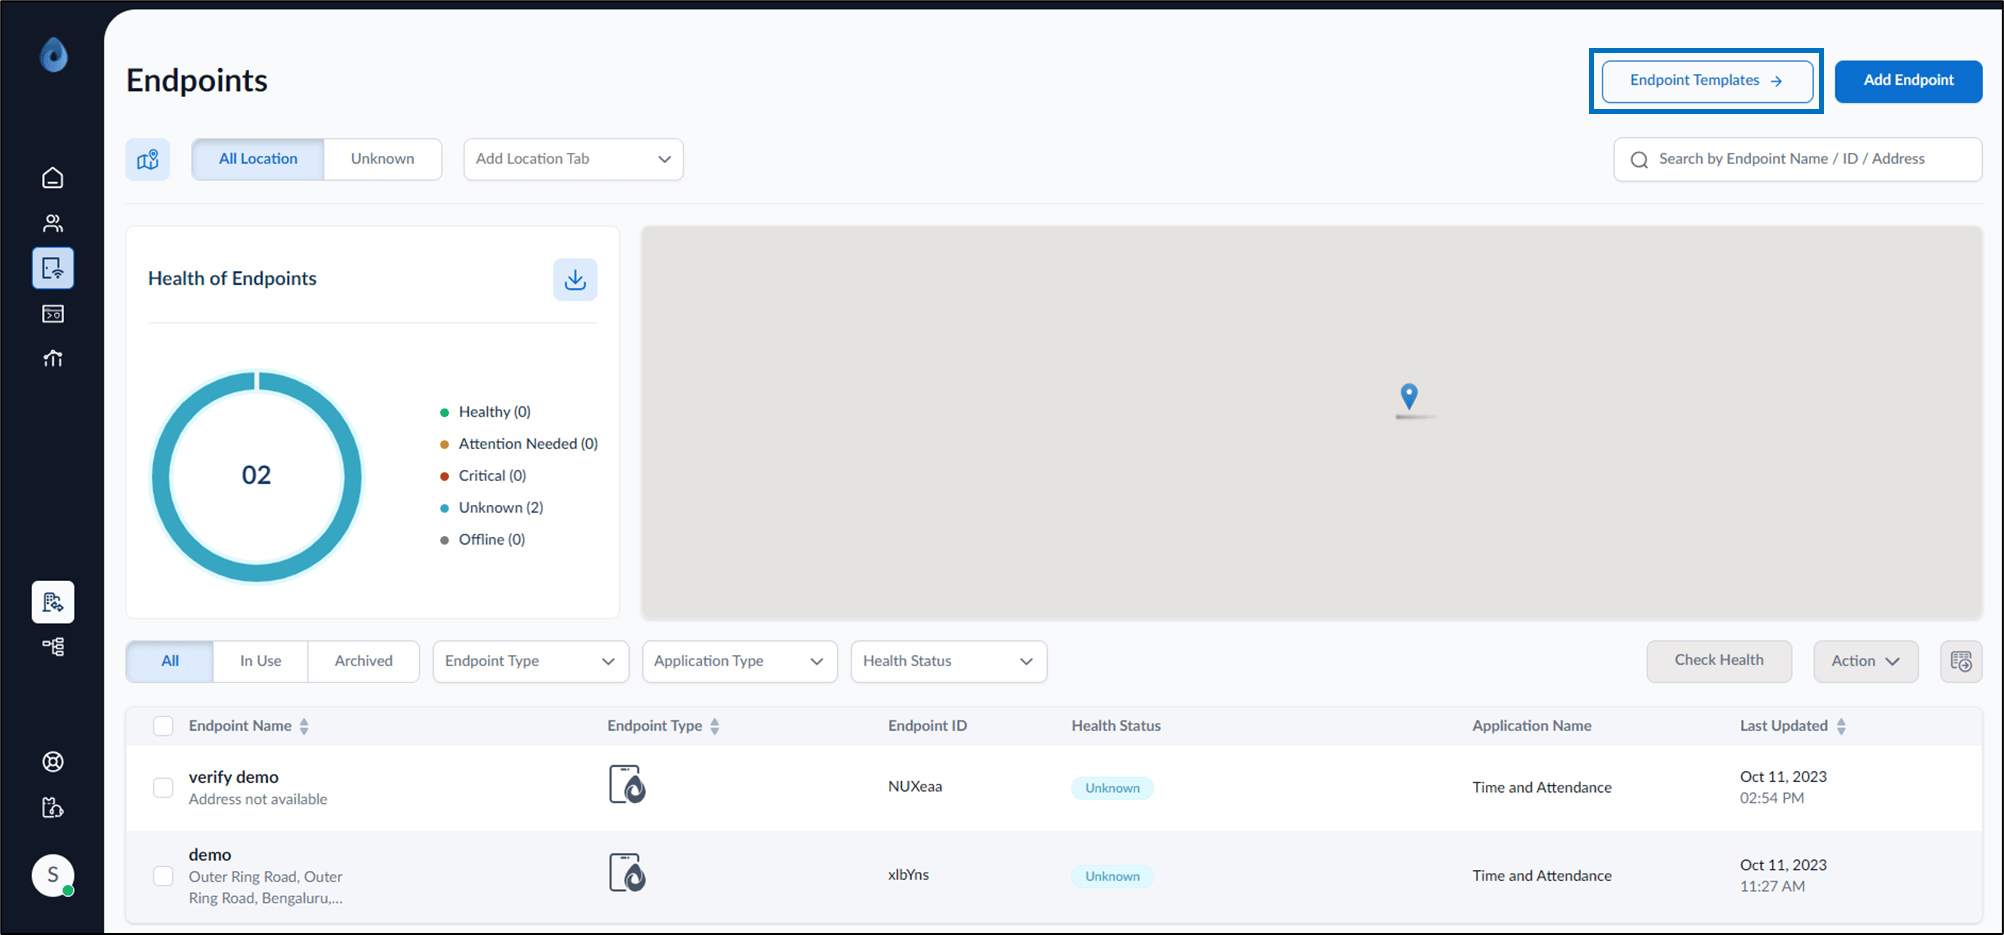Open Endpoint Templates
Screen dimensions: 2004x935
(x=1707, y=81)
